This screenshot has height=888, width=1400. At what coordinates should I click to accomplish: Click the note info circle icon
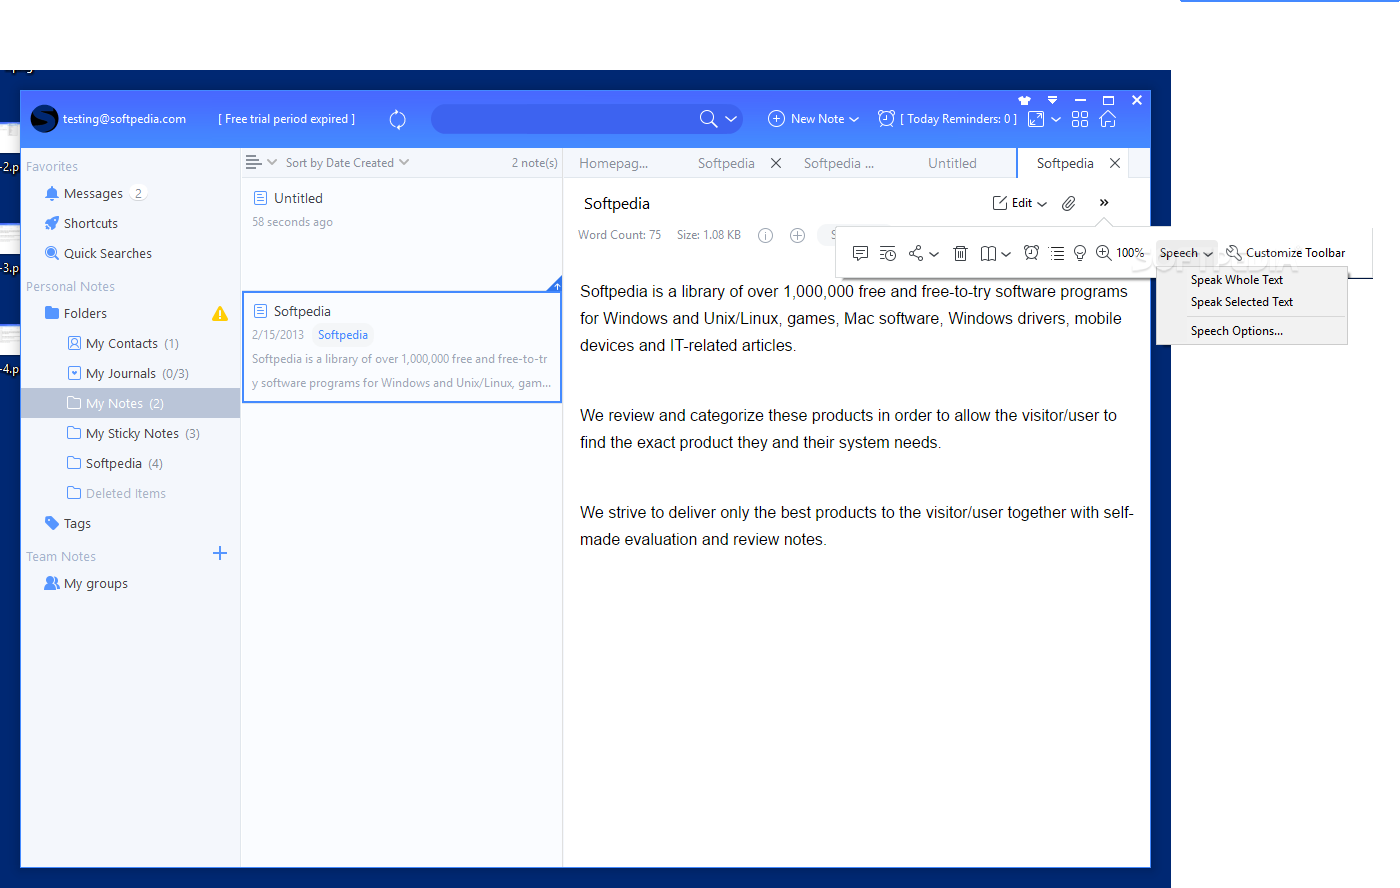pyautogui.click(x=765, y=235)
